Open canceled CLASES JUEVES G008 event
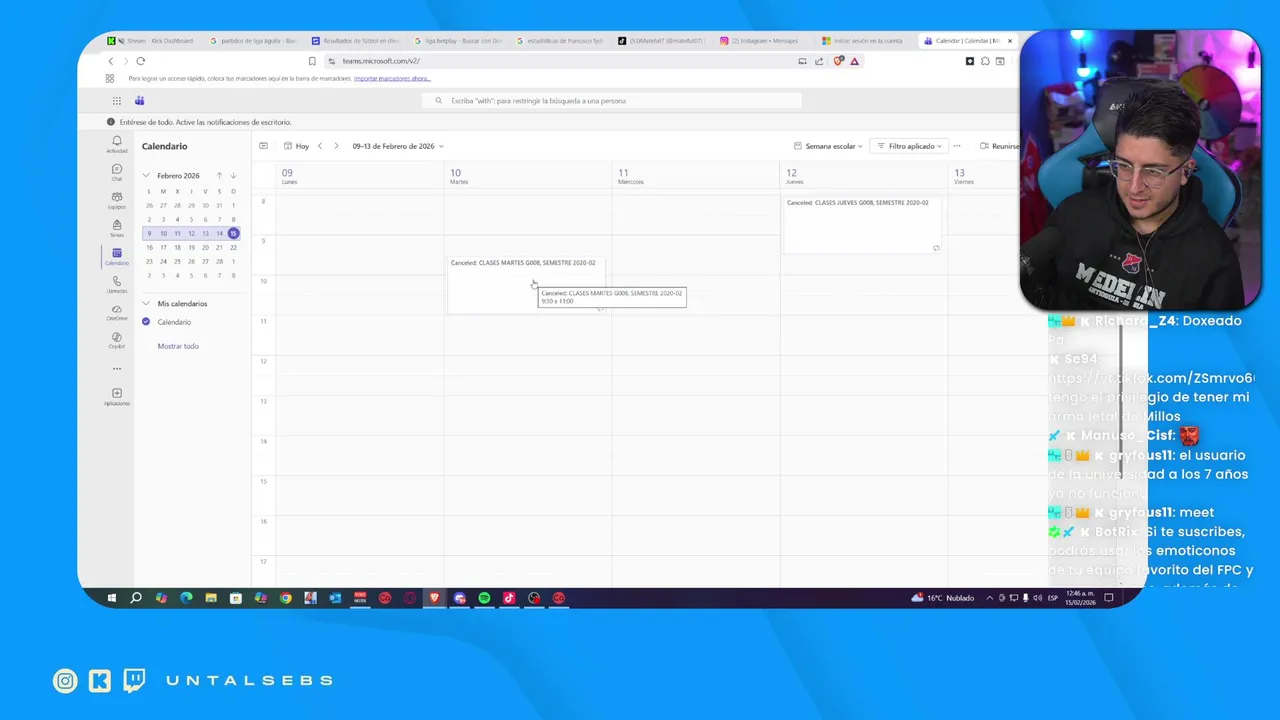The image size is (1280, 720). click(862, 224)
